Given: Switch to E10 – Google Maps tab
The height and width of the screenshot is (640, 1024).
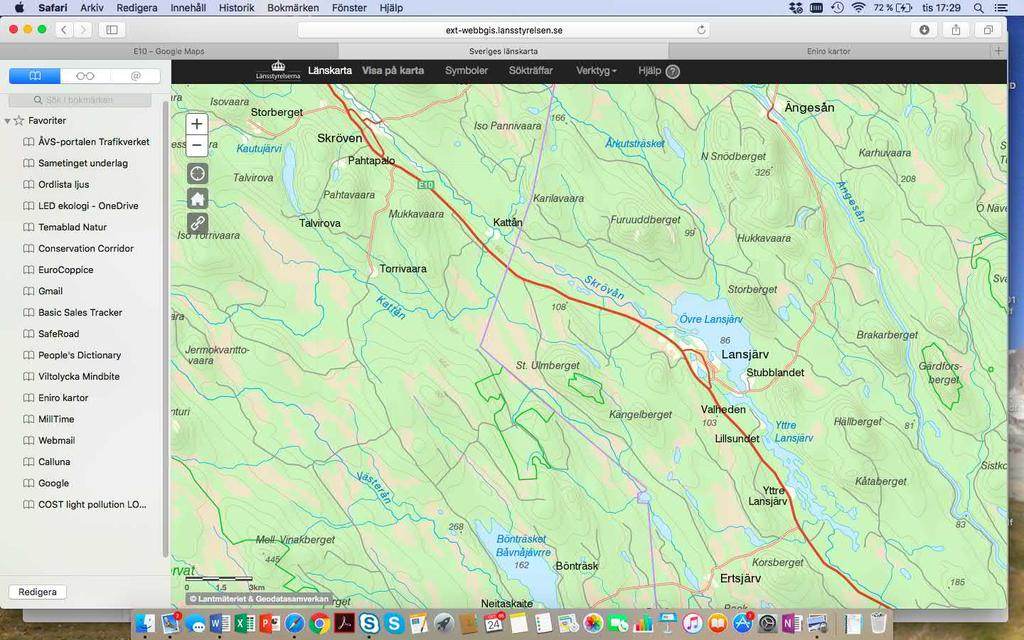Looking at the screenshot, I should 169,51.
